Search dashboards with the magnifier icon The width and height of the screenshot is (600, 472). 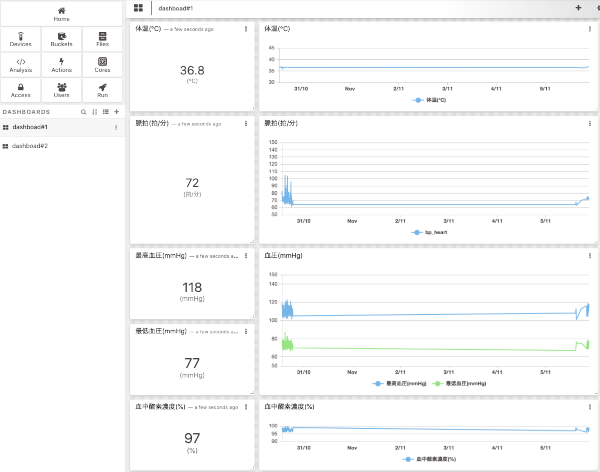coord(83,112)
